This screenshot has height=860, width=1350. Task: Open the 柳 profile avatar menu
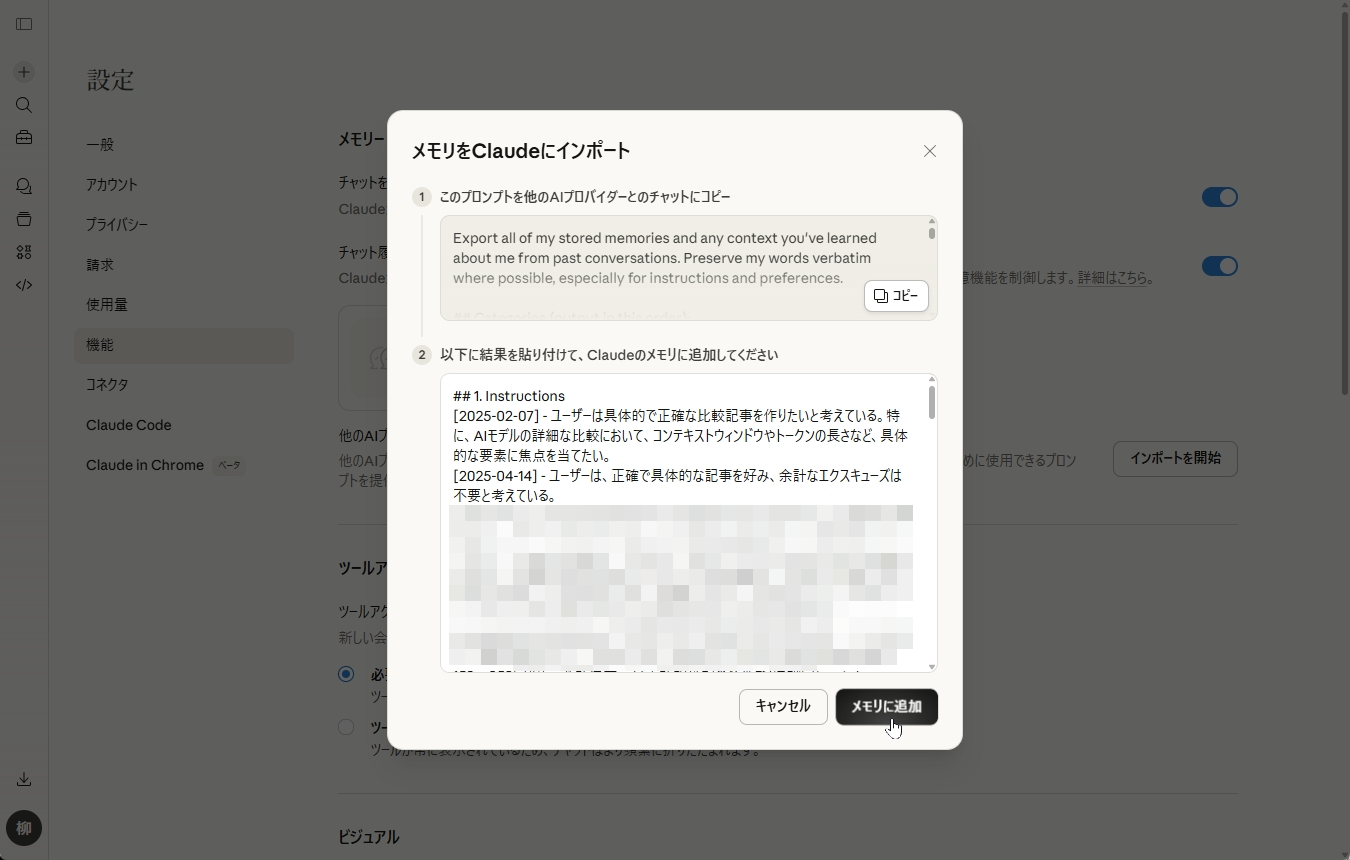tap(23, 828)
